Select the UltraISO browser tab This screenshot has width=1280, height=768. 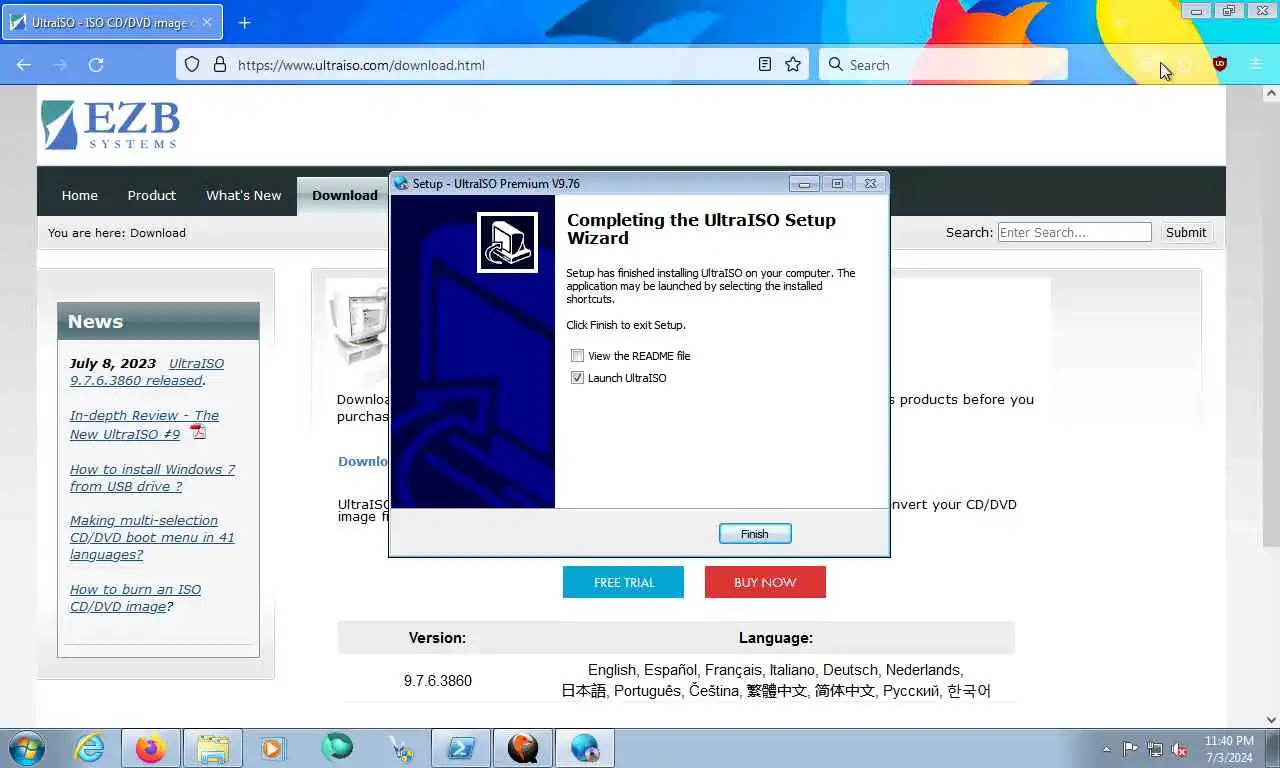[x=112, y=22]
